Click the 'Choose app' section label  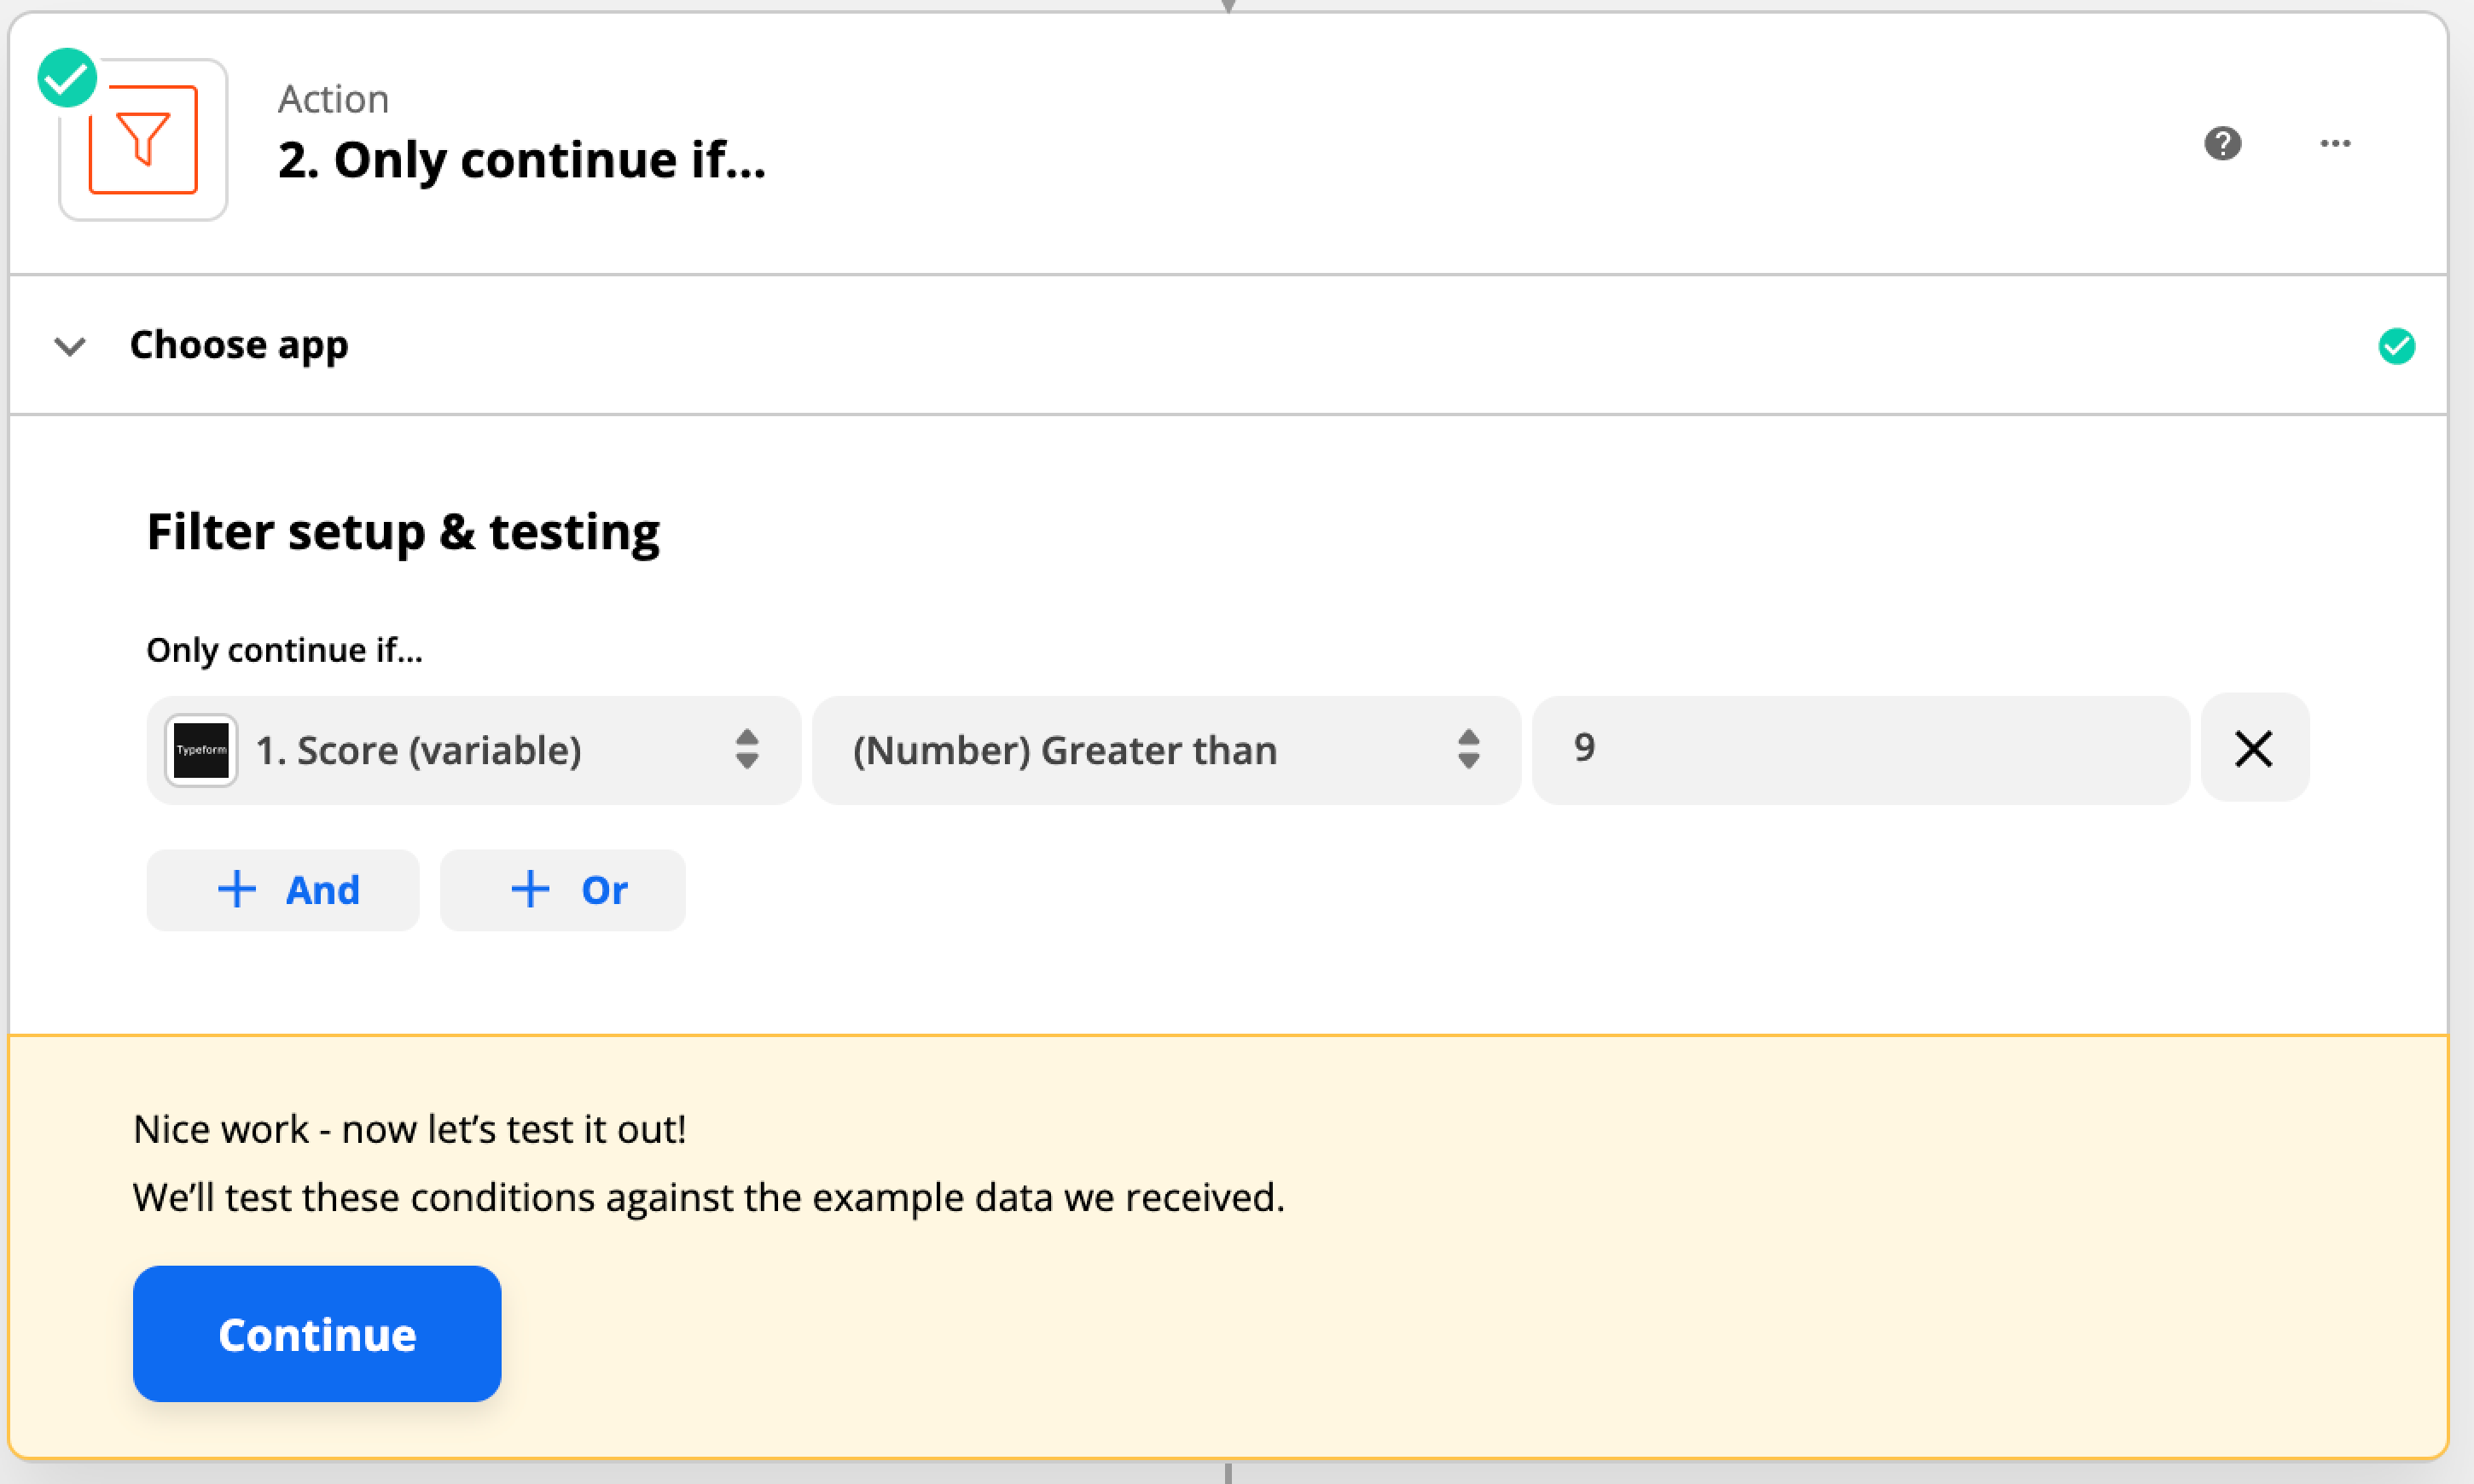[x=239, y=345]
